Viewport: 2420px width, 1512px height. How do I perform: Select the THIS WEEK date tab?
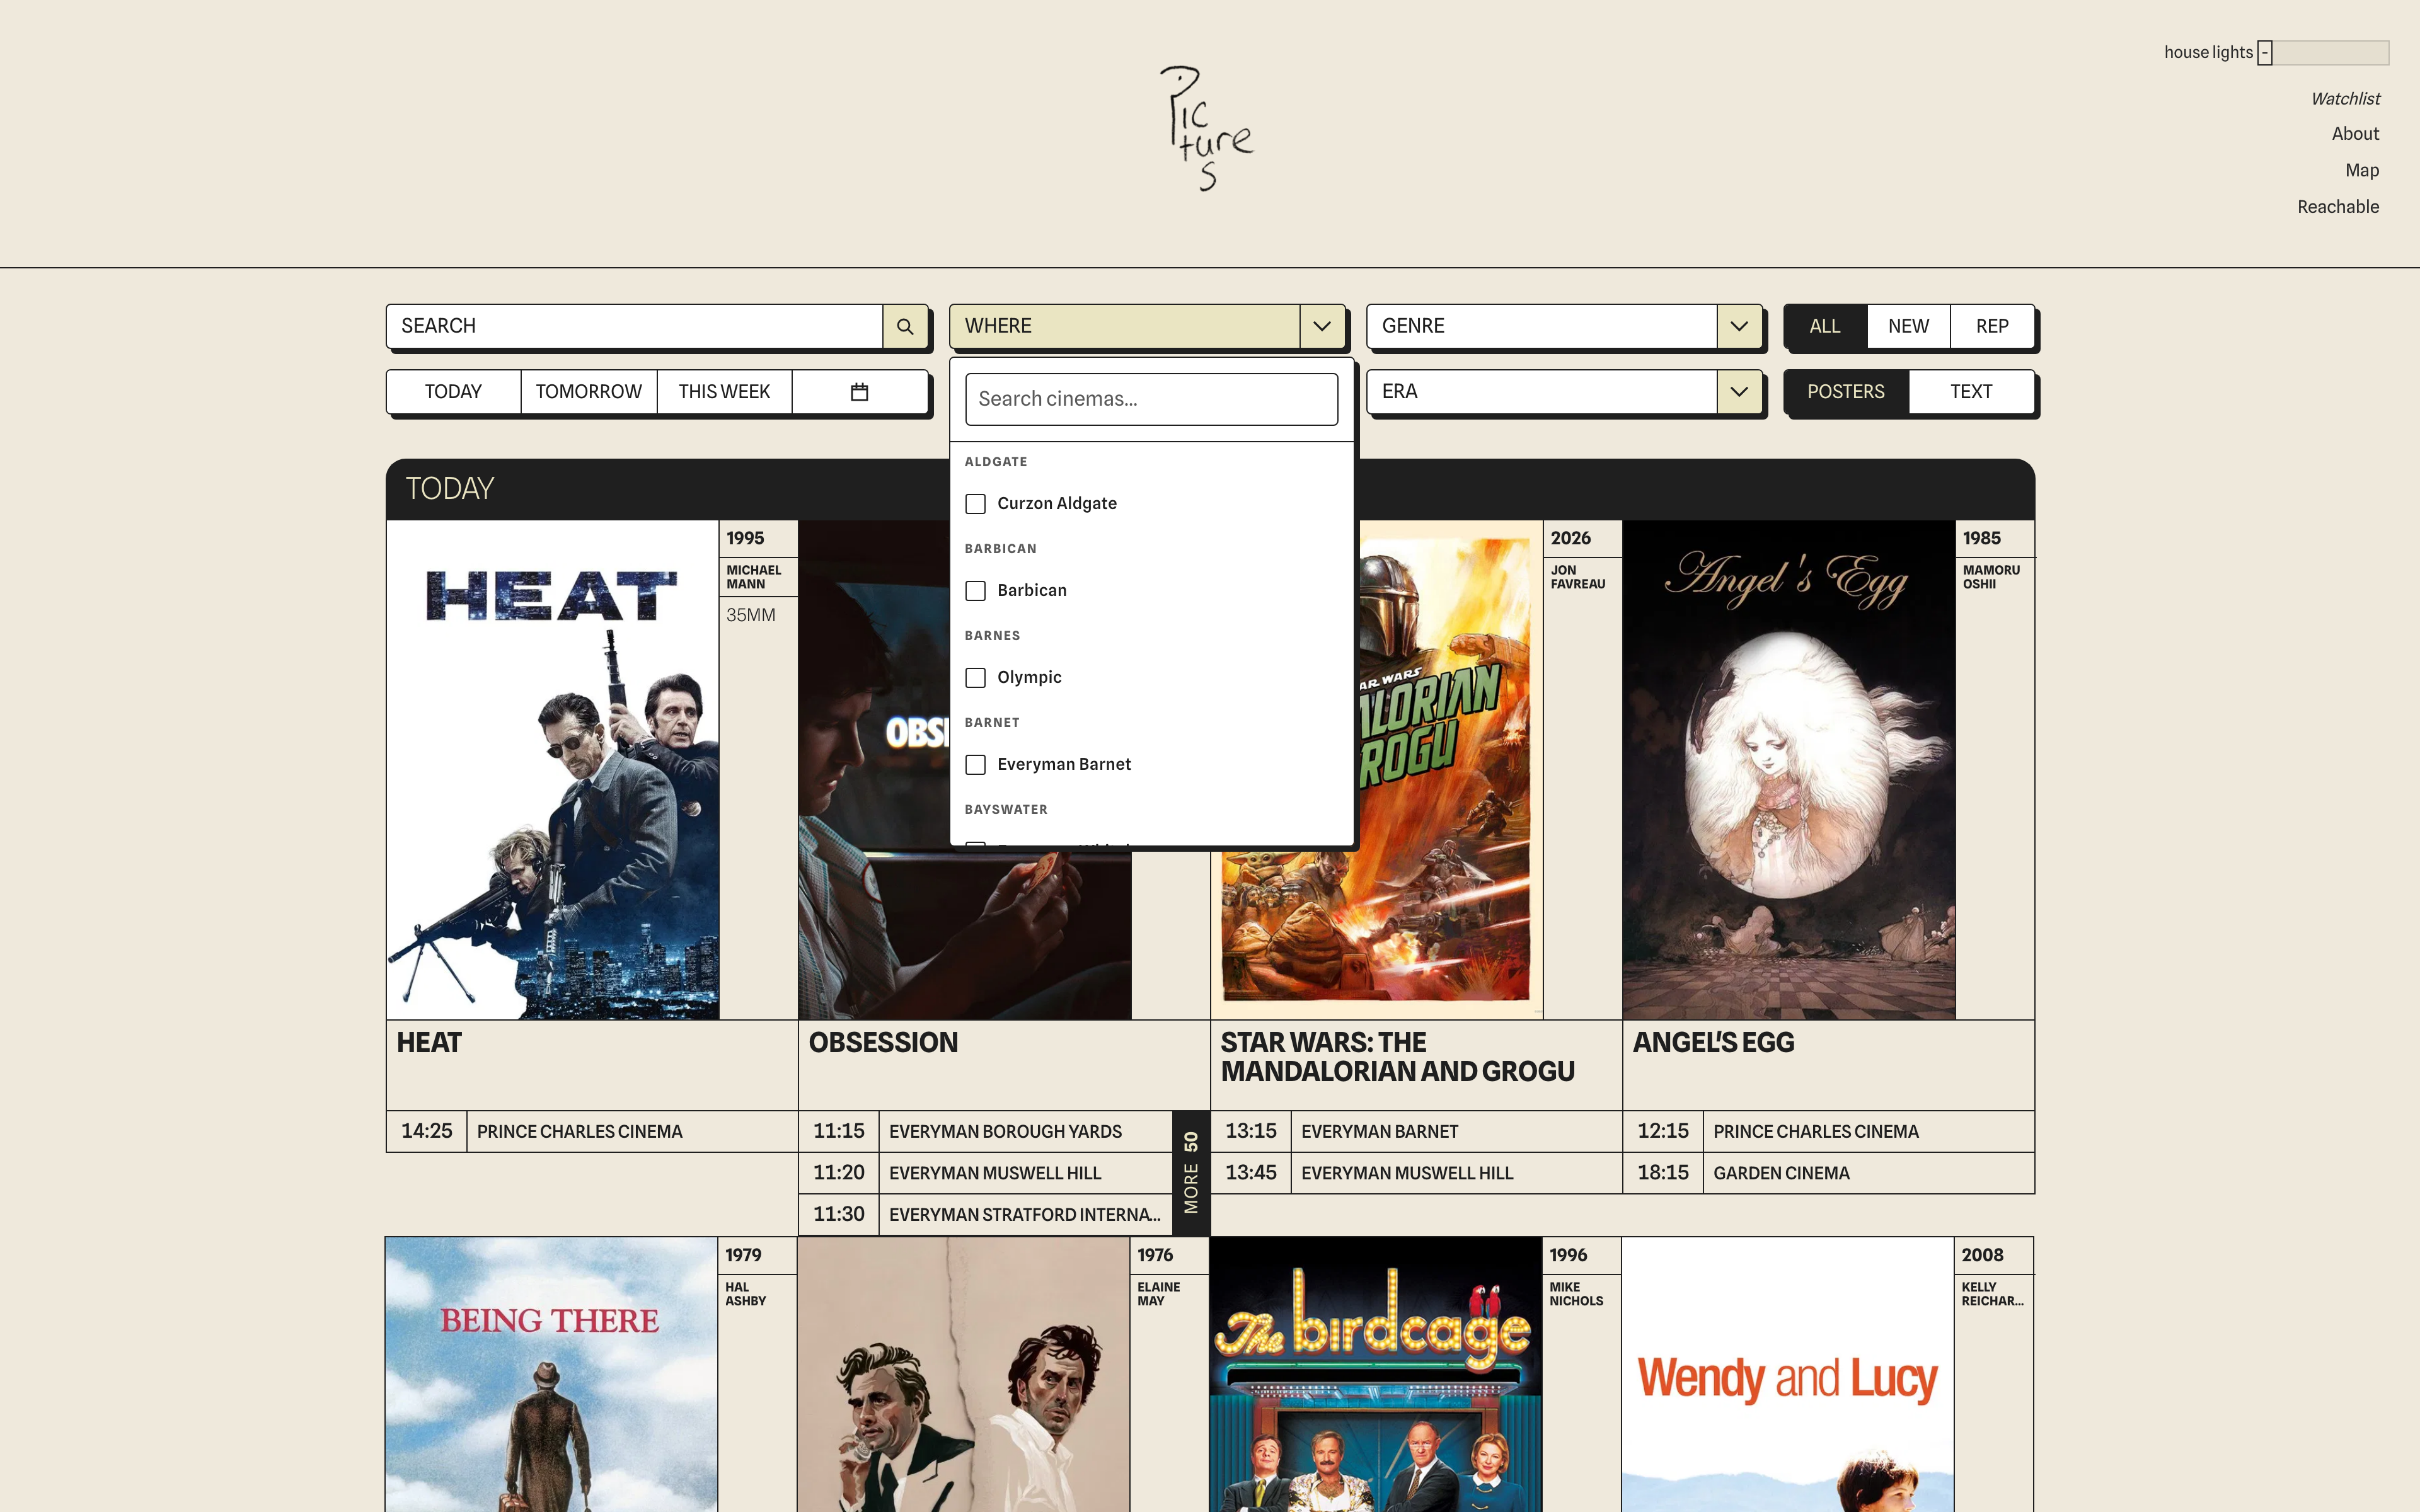coord(724,392)
